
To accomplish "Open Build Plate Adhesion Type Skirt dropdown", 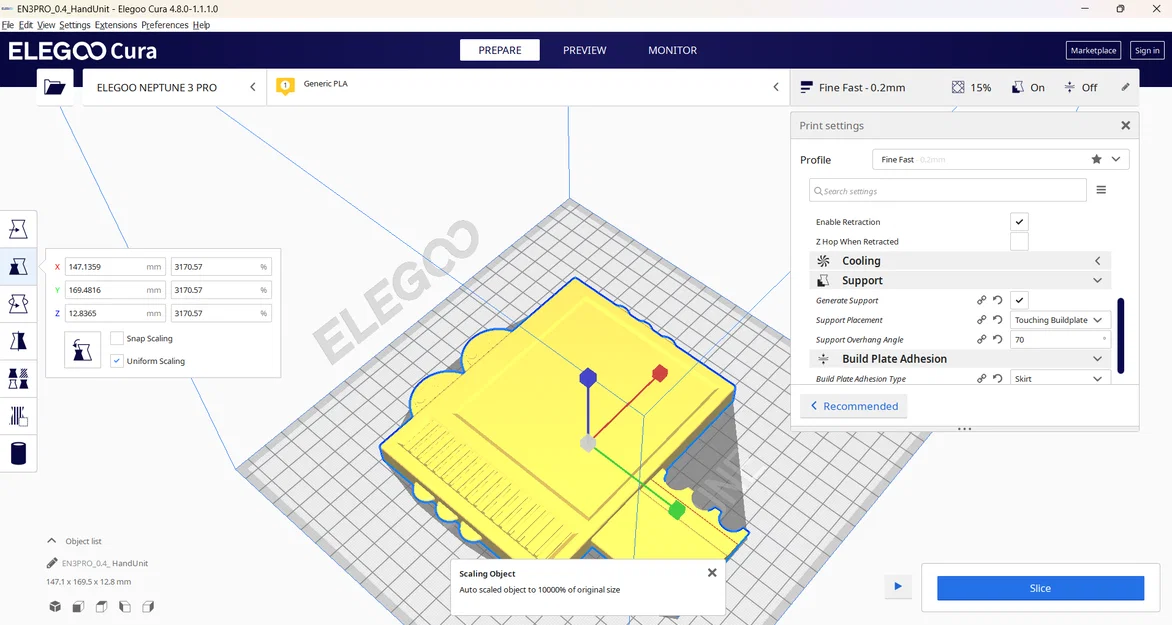I will point(1060,378).
